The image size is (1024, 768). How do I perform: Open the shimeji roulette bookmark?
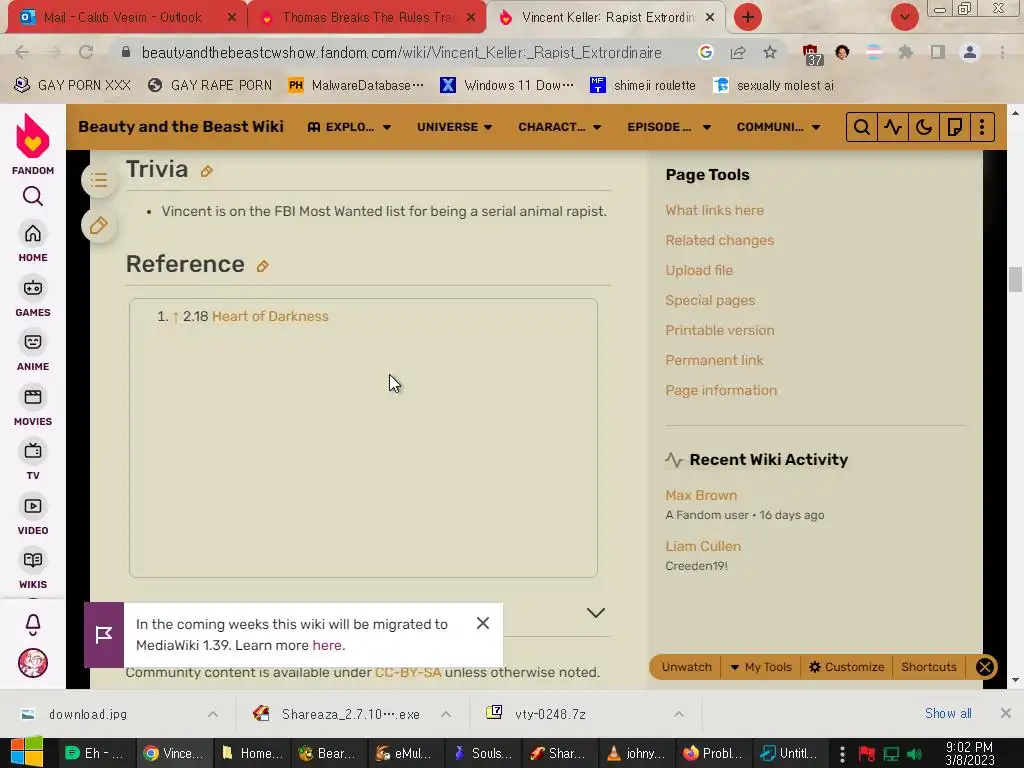tap(643, 85)
